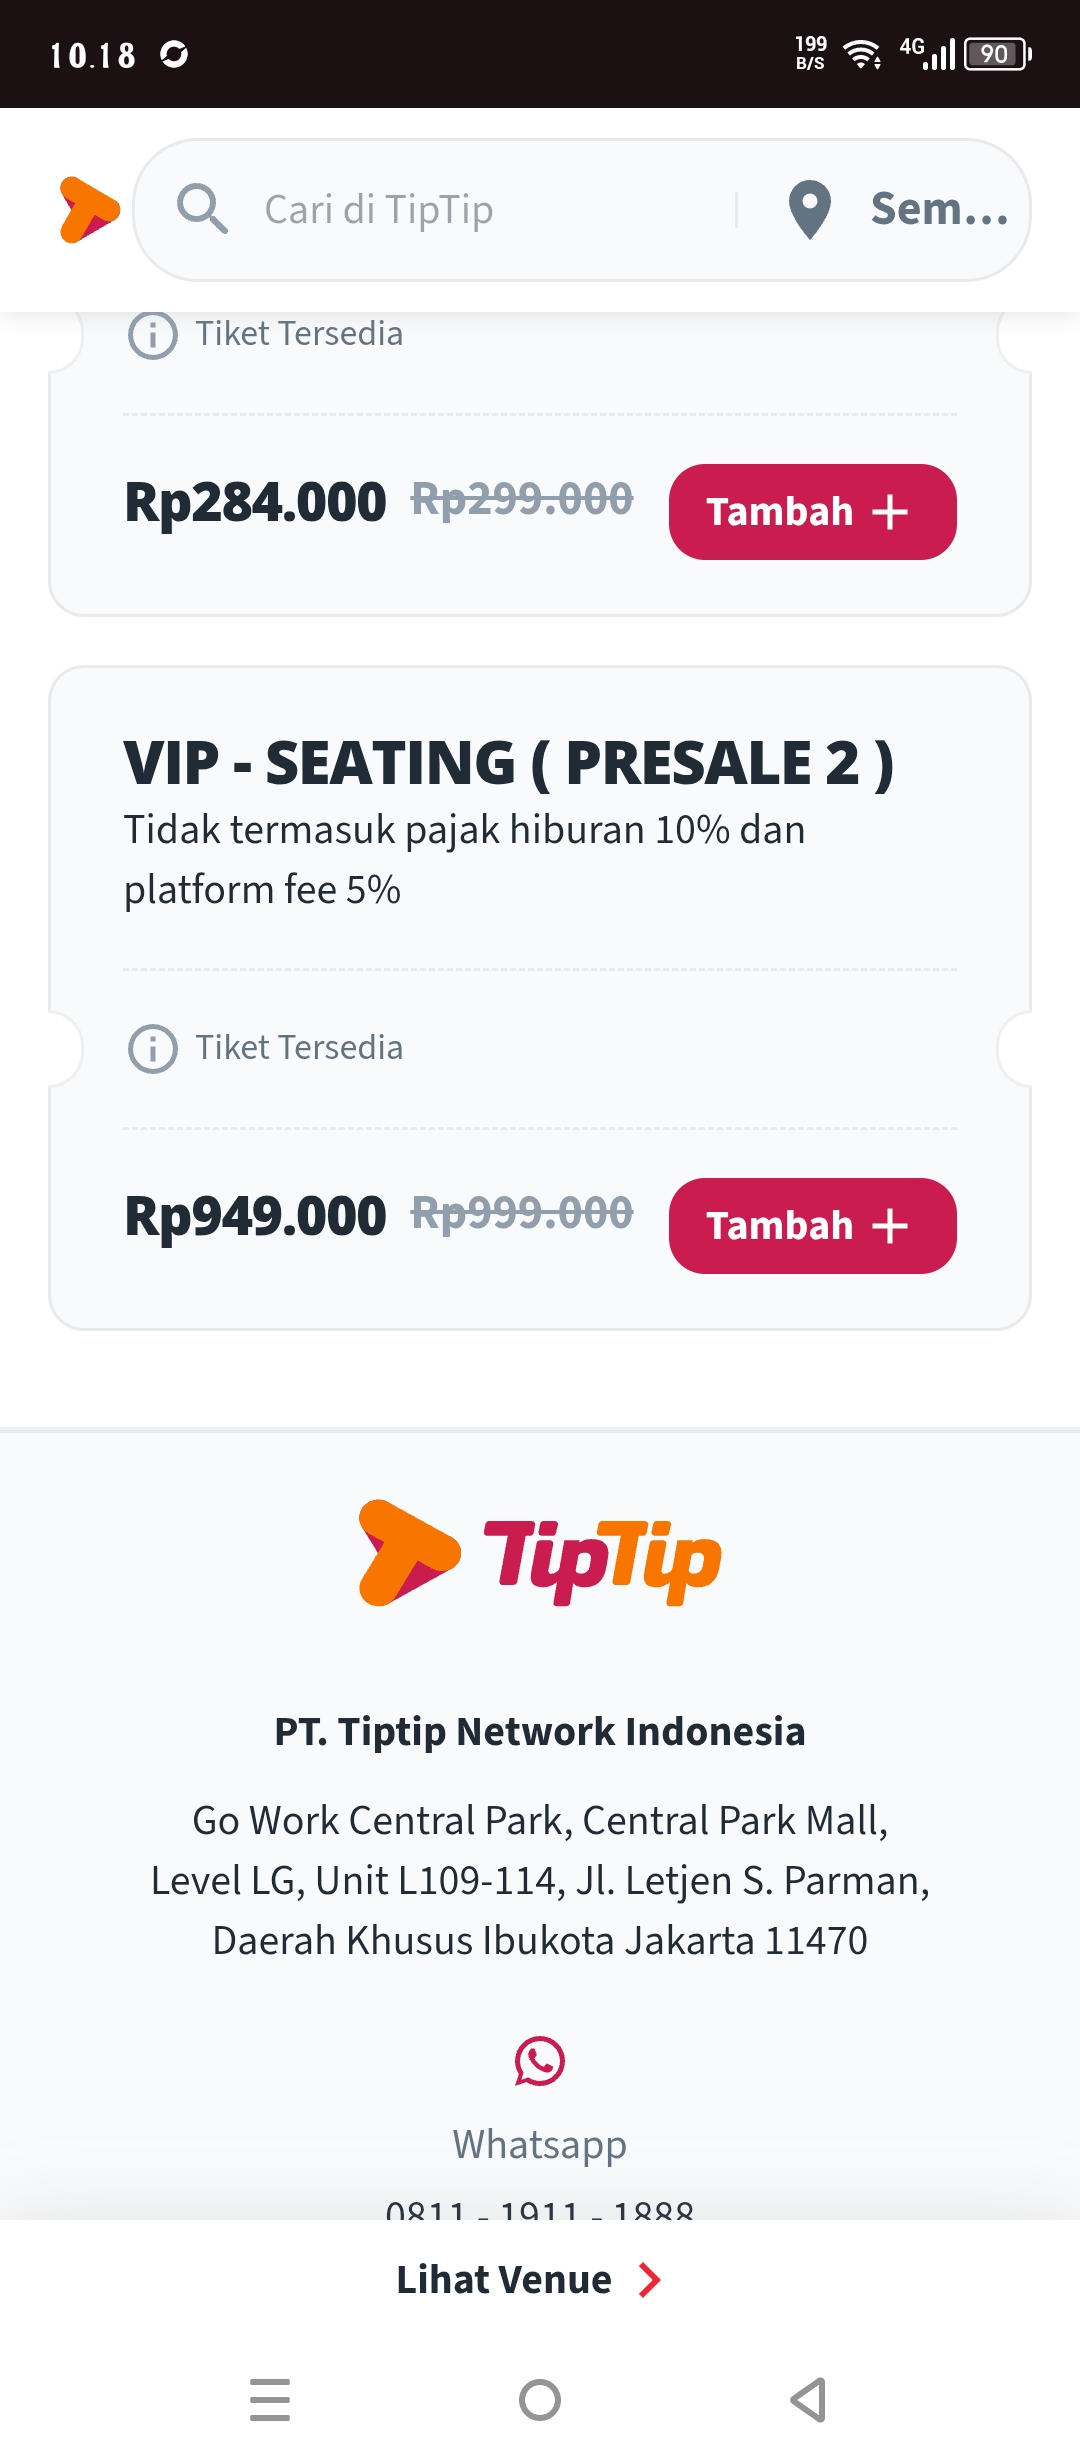1080x2460 pixels.
Task: Open the Whatsapp contact icon
Action: tap(540, 2061)
